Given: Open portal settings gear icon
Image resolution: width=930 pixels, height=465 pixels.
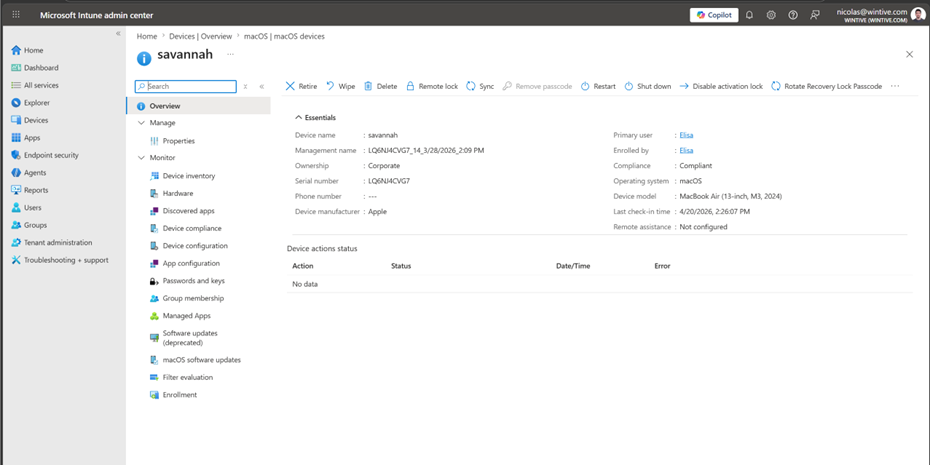Looking at the screenshot, I should (771, 15).
